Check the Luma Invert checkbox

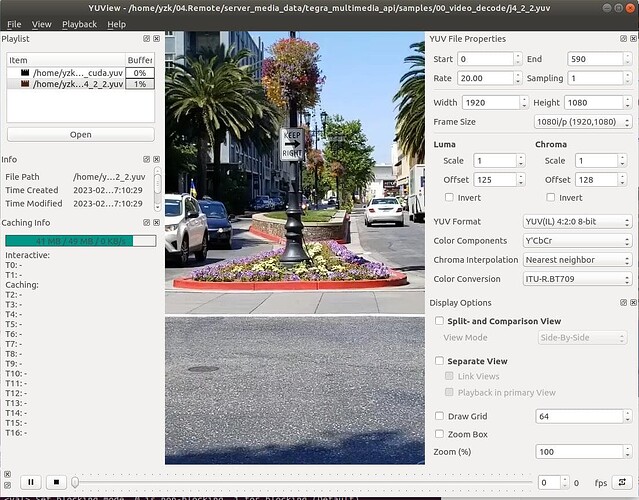[449, 197]
